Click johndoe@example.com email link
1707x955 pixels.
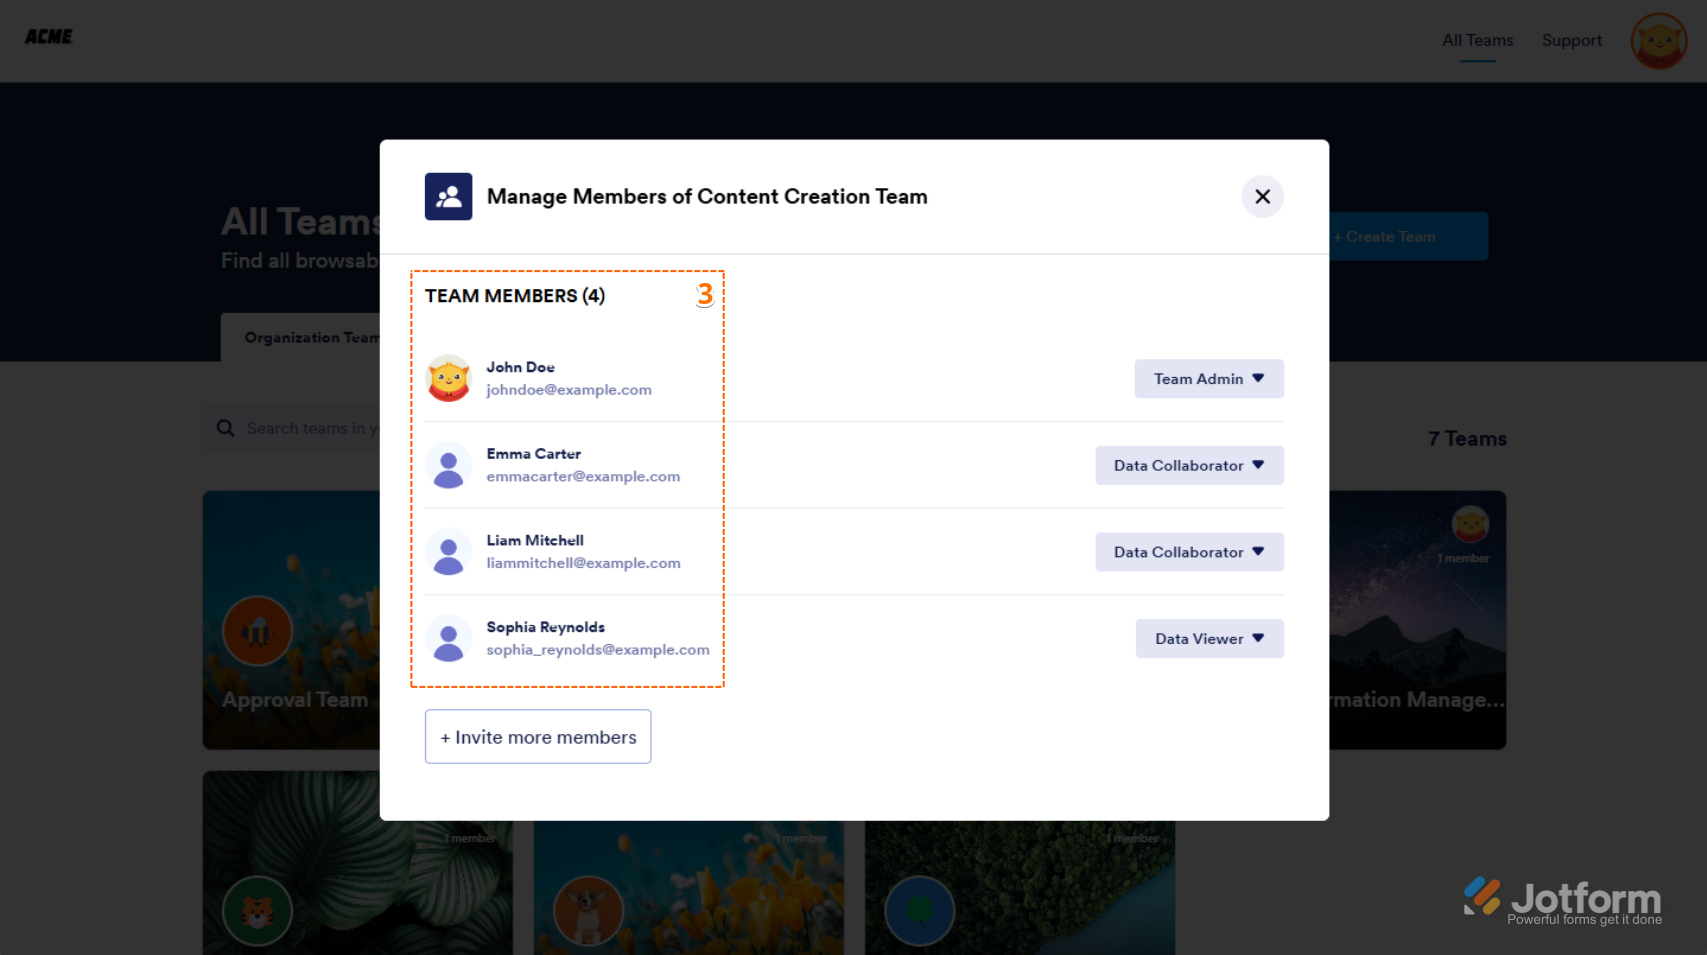tap(569, 390)
